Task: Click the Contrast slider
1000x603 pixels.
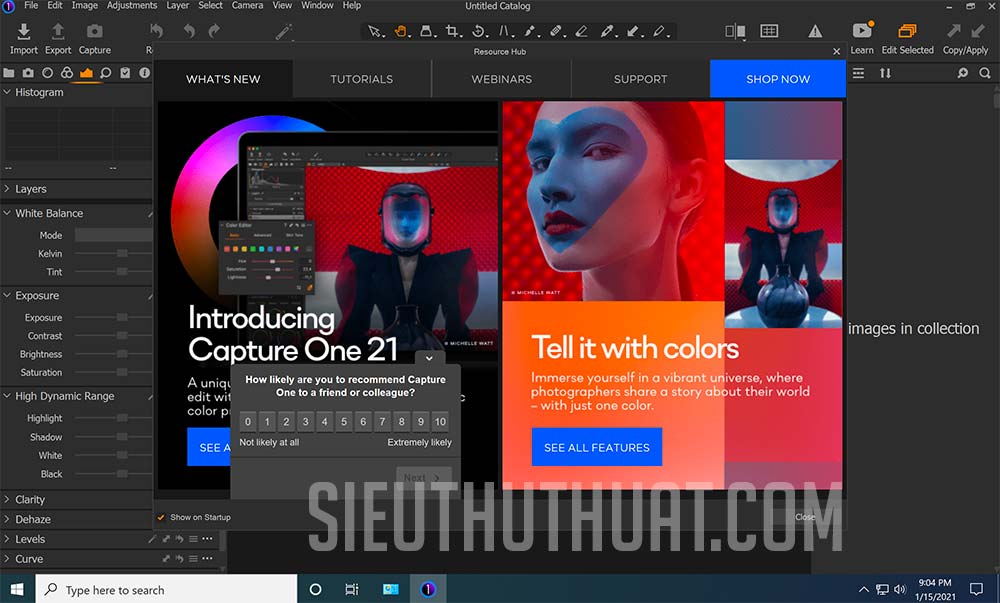Action: click(x=114, y=336)
